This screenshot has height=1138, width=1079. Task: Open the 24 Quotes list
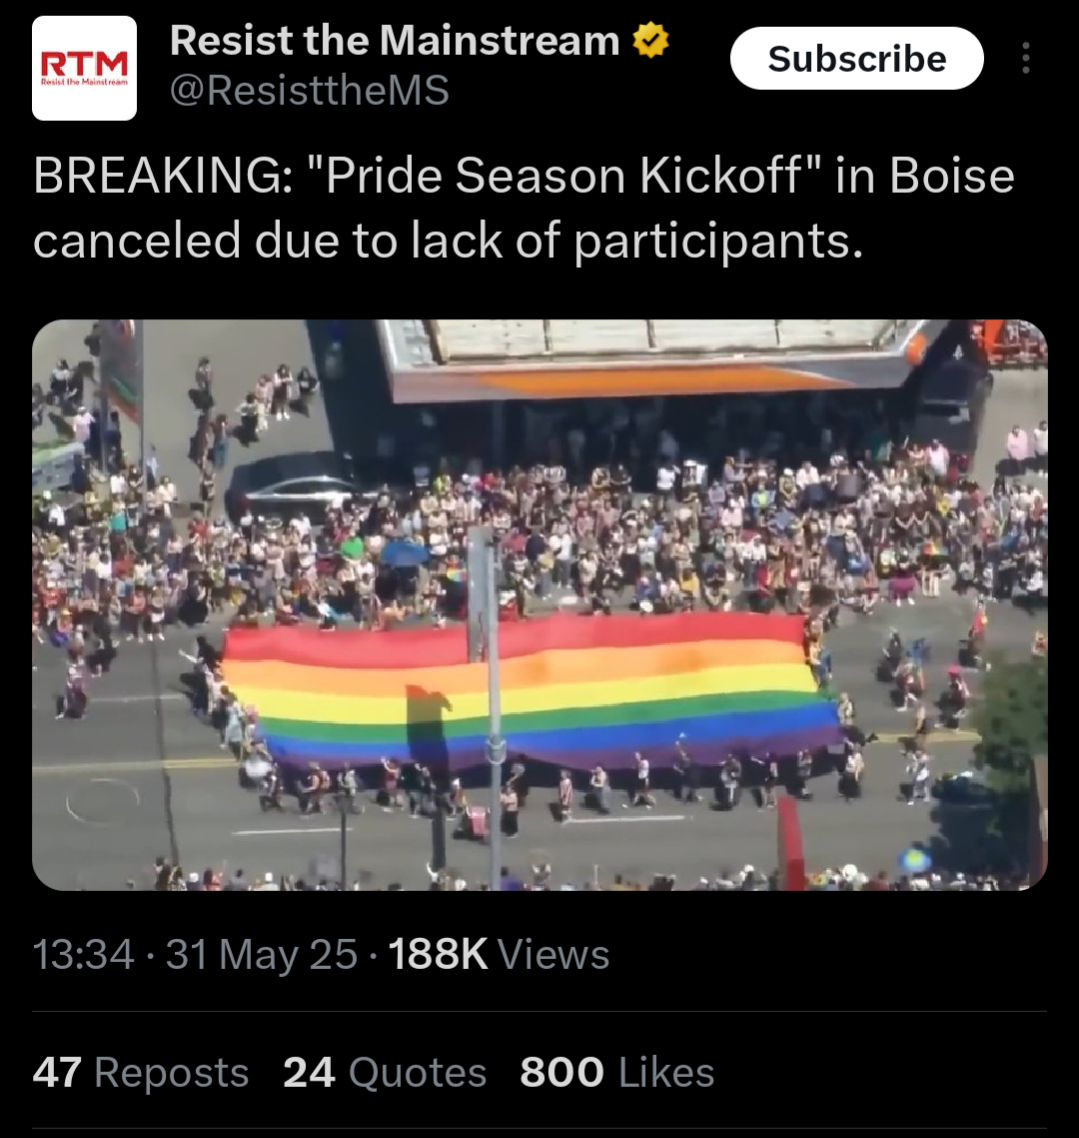click(x=385, y=1072)
